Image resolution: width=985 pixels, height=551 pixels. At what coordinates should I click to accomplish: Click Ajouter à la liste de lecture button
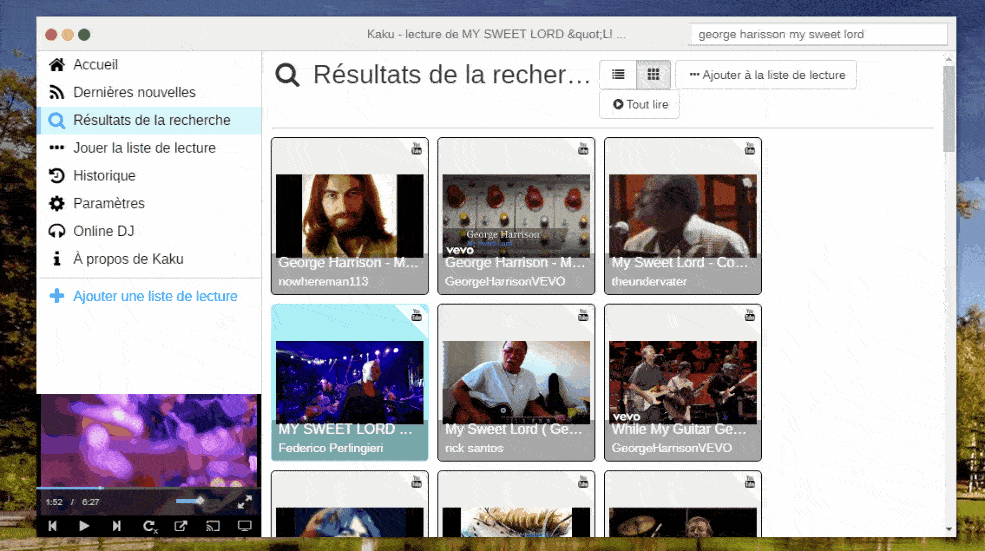tap(766, 75)
